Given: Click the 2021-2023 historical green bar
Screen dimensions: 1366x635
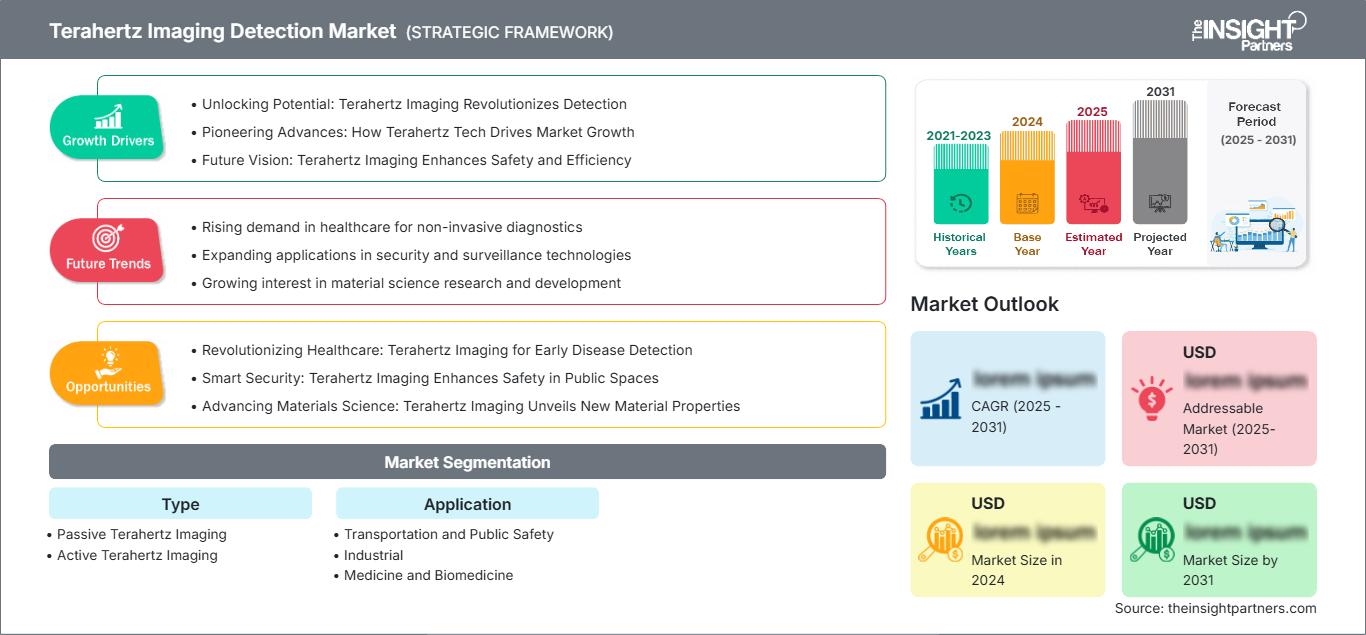Looking at the screenshot, I should click(960, 184).
